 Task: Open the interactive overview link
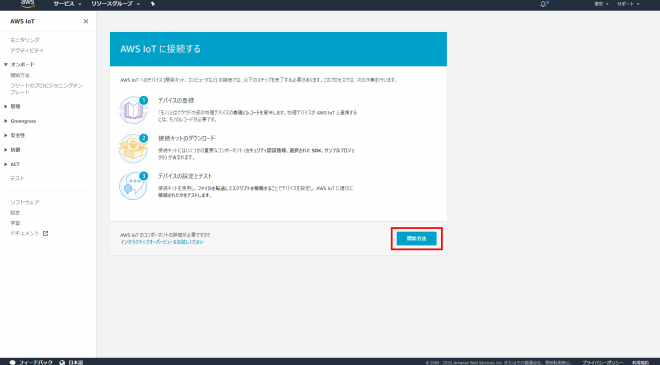coord(162,242)
